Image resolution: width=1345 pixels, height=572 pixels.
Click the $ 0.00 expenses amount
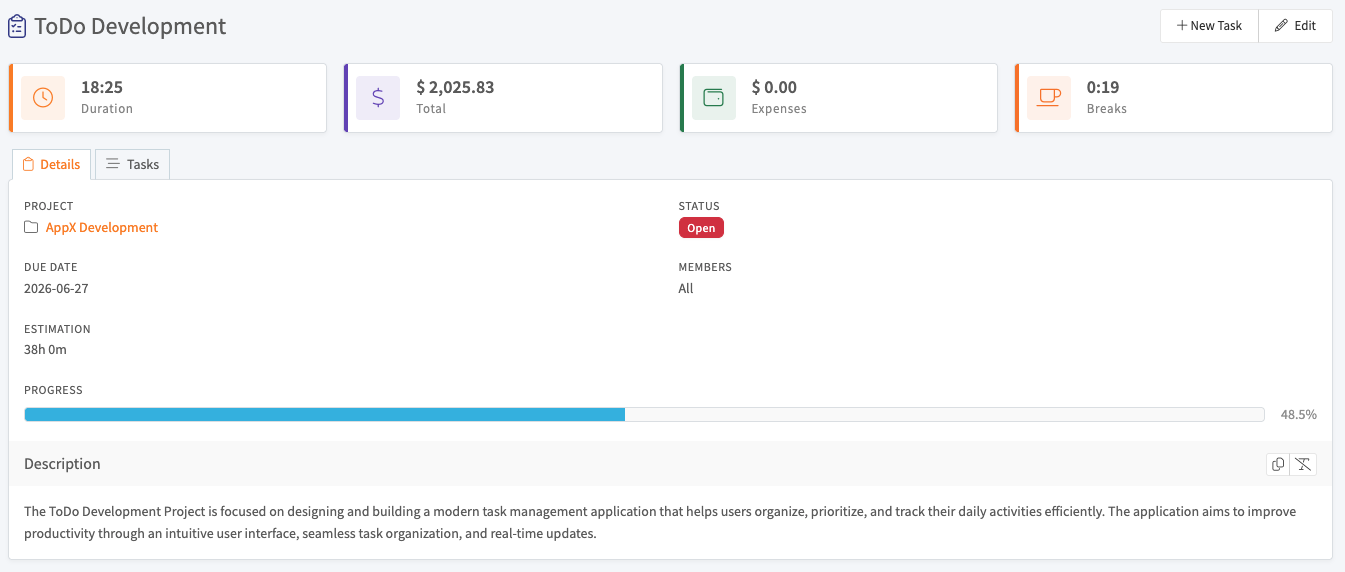[x=774, y=88]
